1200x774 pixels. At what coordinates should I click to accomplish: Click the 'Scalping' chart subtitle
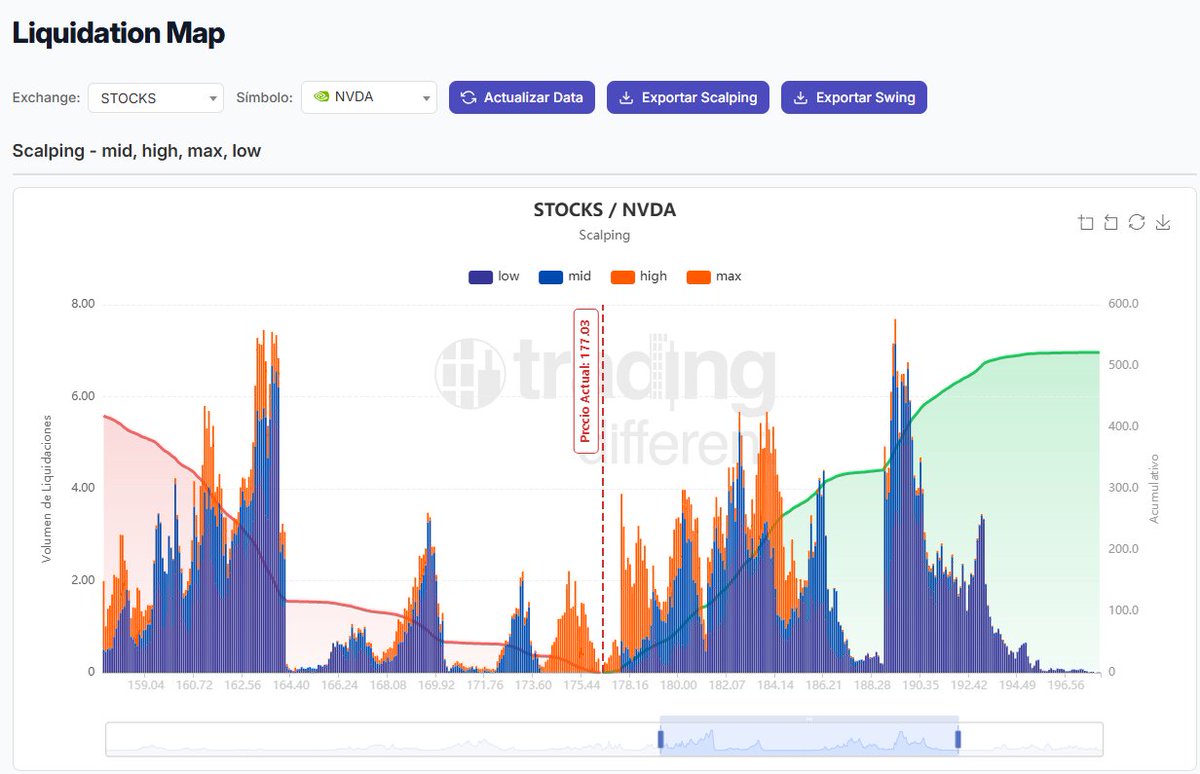(x=604, y=235)
